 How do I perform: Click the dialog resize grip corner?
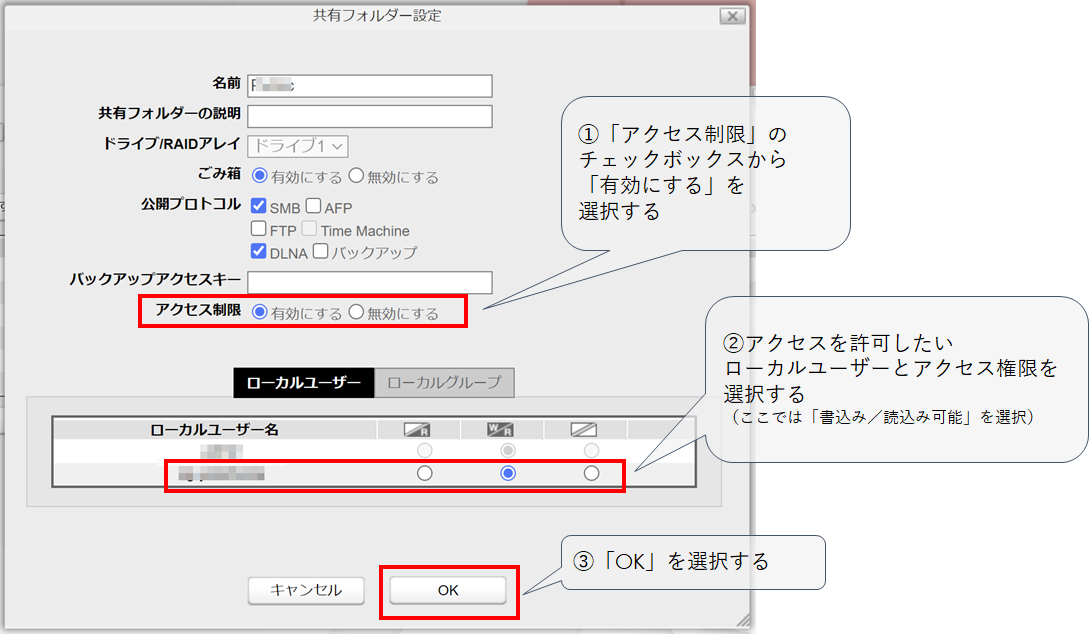[x=742, y=618]
